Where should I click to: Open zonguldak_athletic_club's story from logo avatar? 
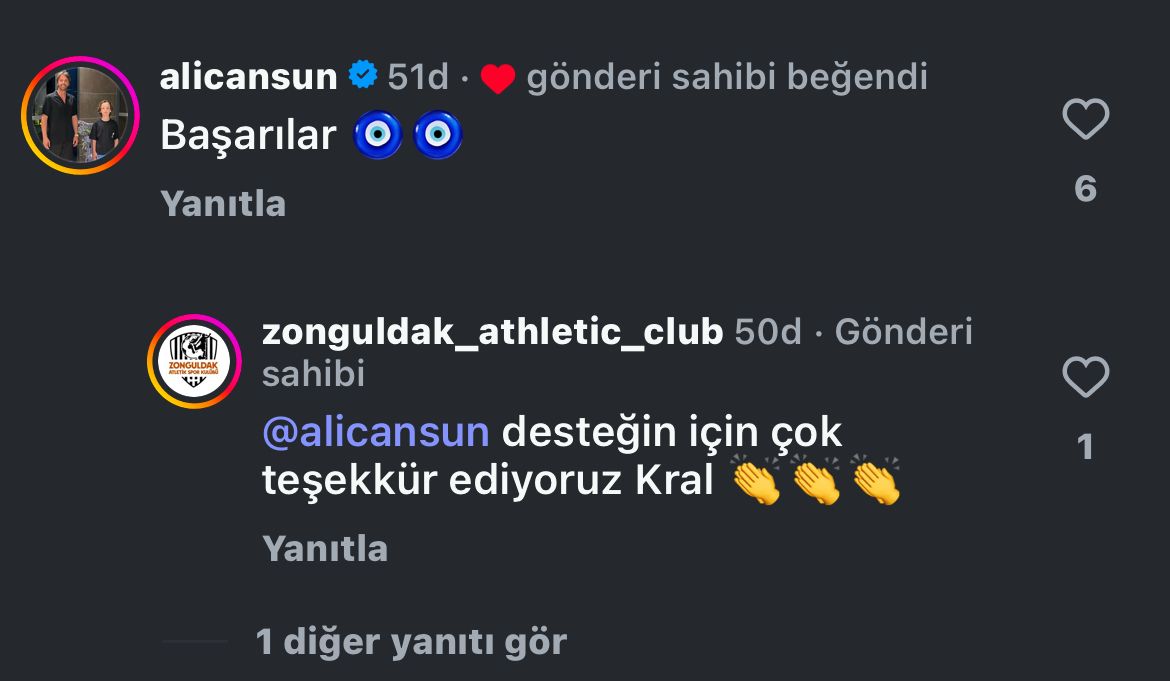(x=194, y=361)
